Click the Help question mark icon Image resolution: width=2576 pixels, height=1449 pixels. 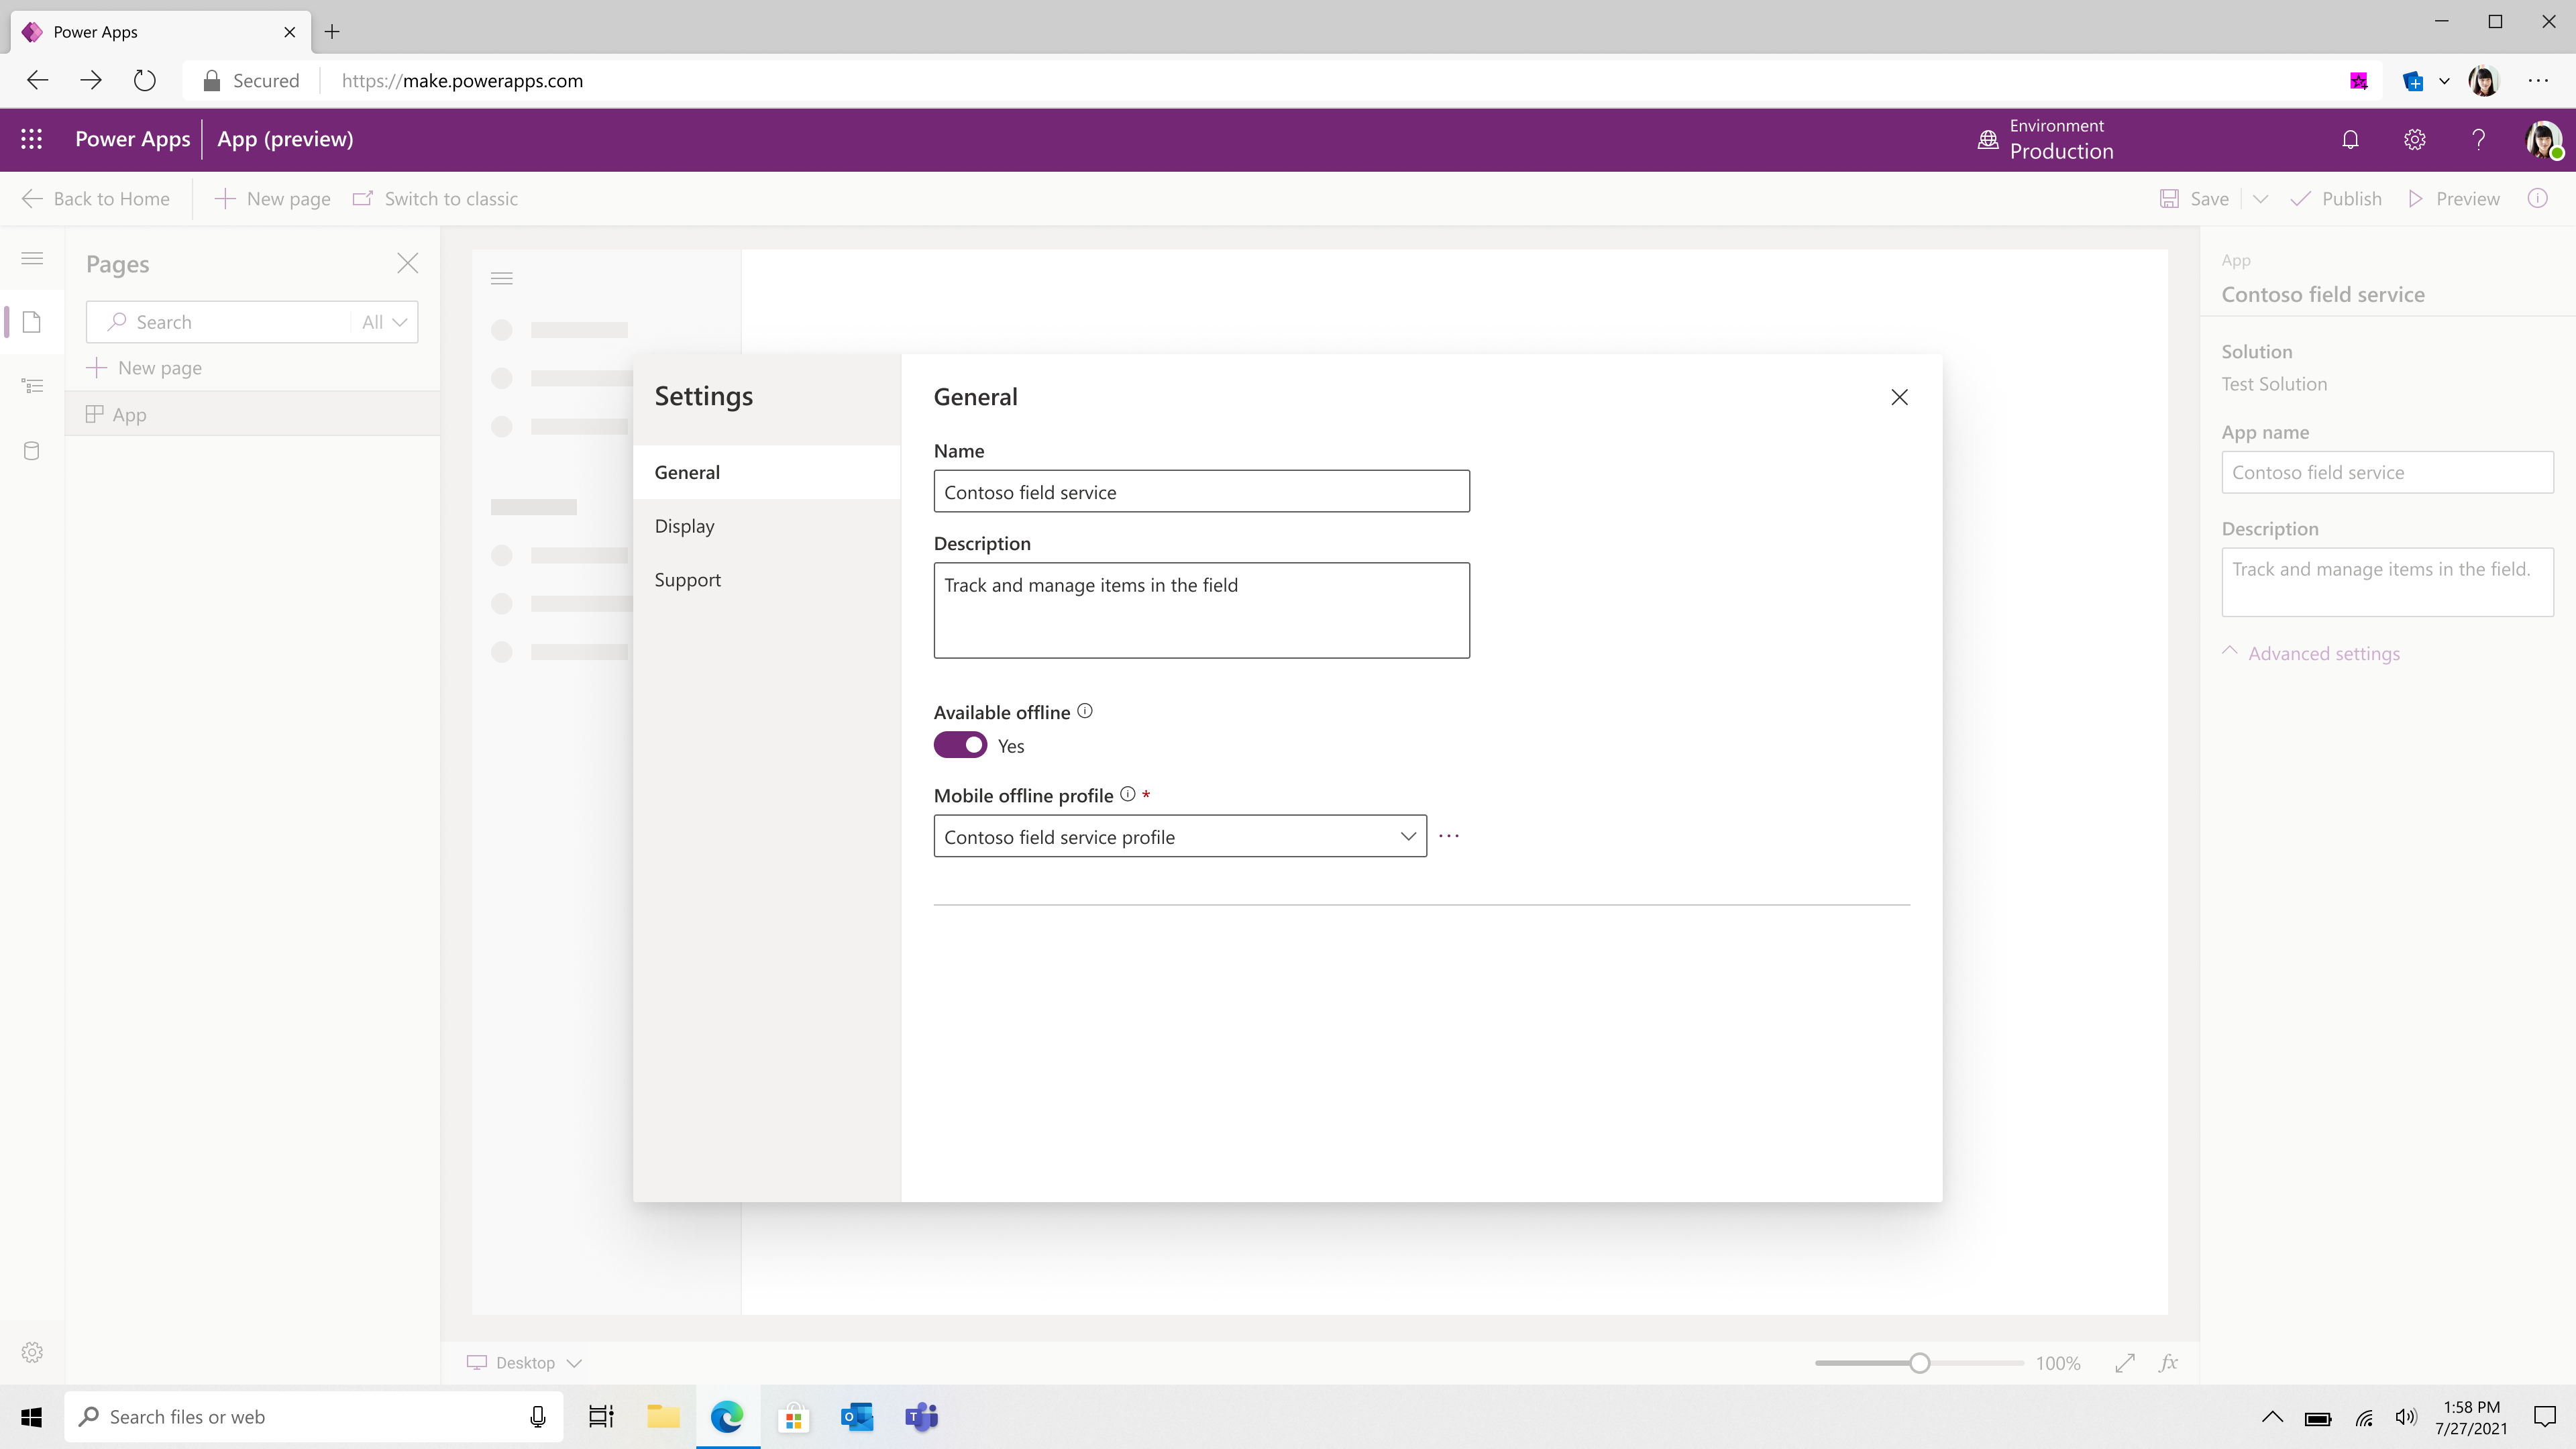coord(2479,140)
